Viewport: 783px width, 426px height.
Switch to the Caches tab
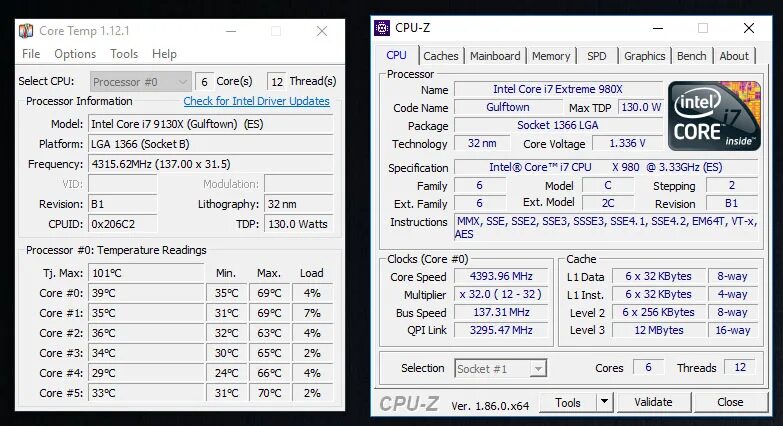440,56
